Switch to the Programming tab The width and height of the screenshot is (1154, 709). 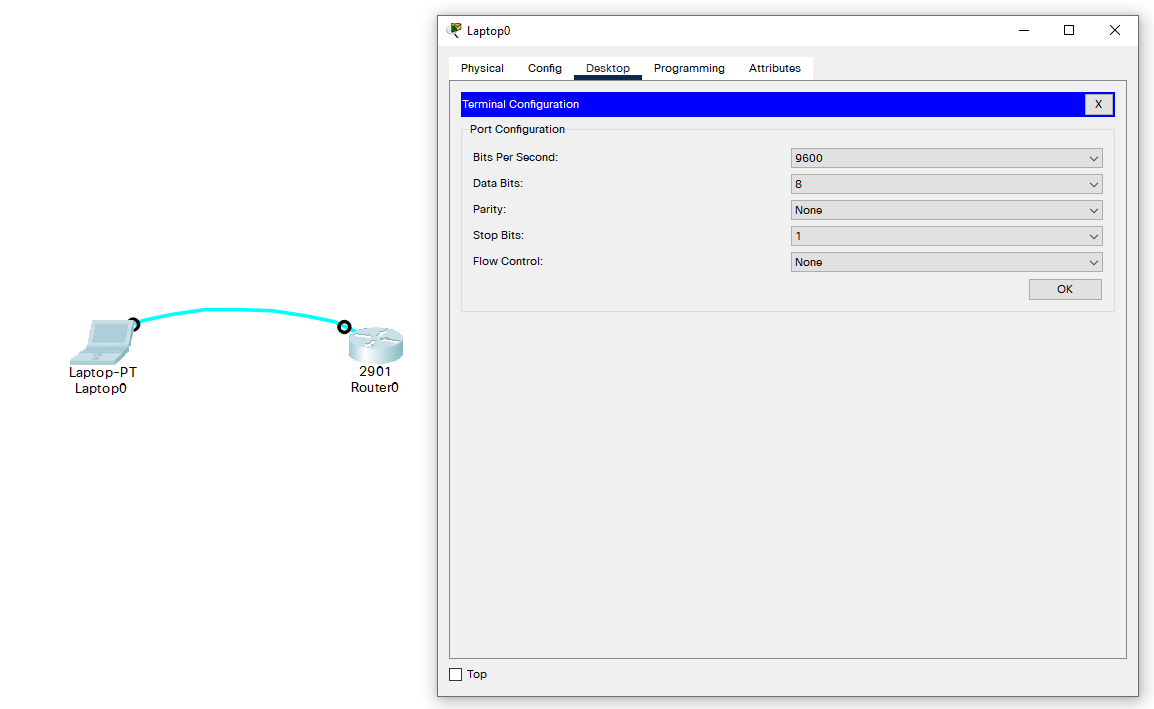(689, 68)
